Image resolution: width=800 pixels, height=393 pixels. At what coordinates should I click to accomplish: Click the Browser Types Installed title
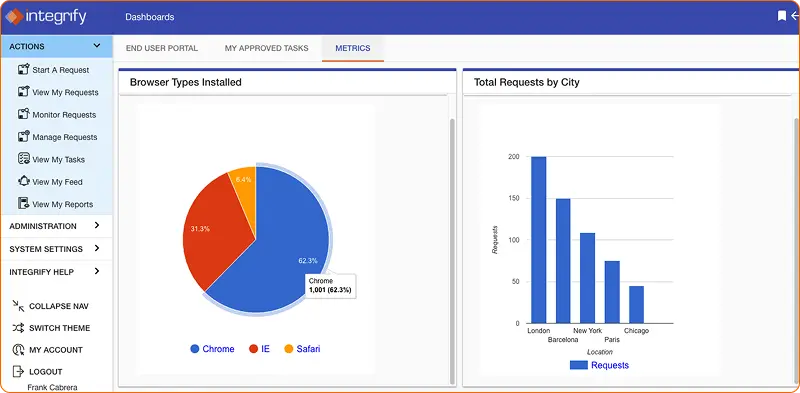[186, 82]
